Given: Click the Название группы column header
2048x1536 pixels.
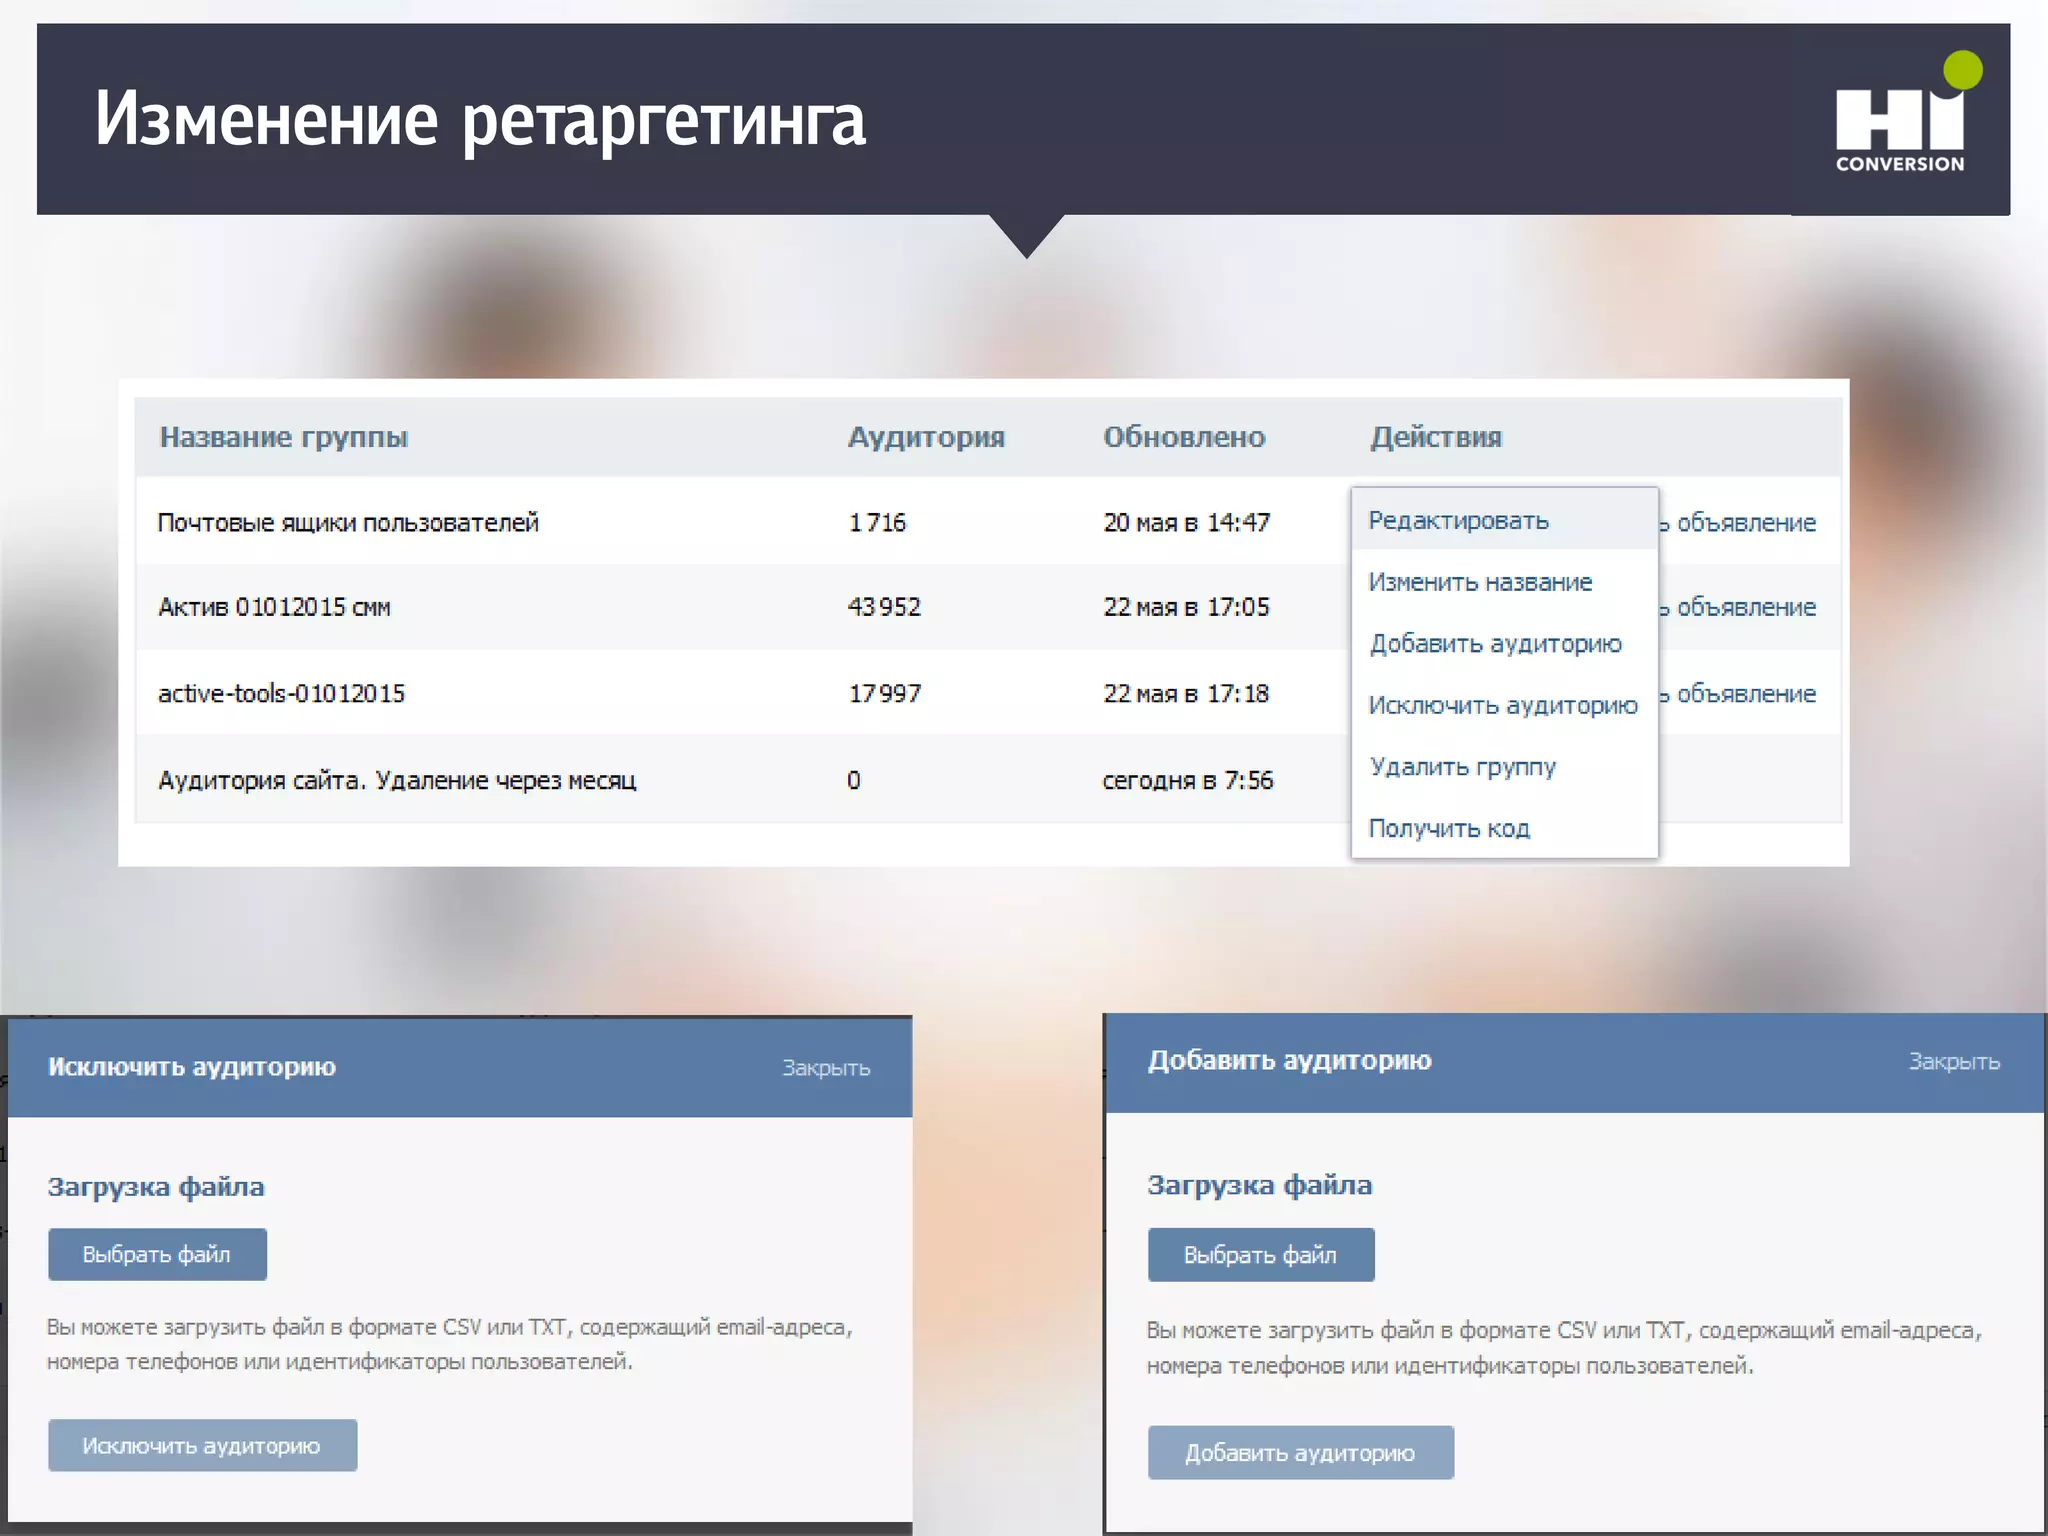Looking at the screenshot, I should 284,437.
